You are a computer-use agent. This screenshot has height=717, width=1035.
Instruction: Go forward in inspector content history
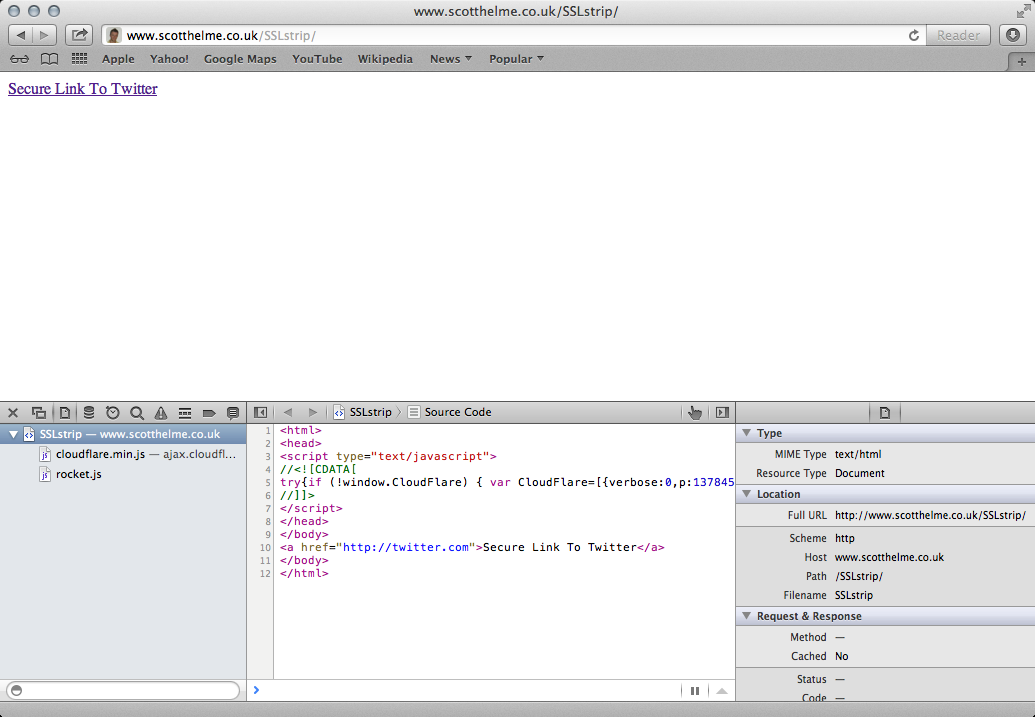[313, 413]
